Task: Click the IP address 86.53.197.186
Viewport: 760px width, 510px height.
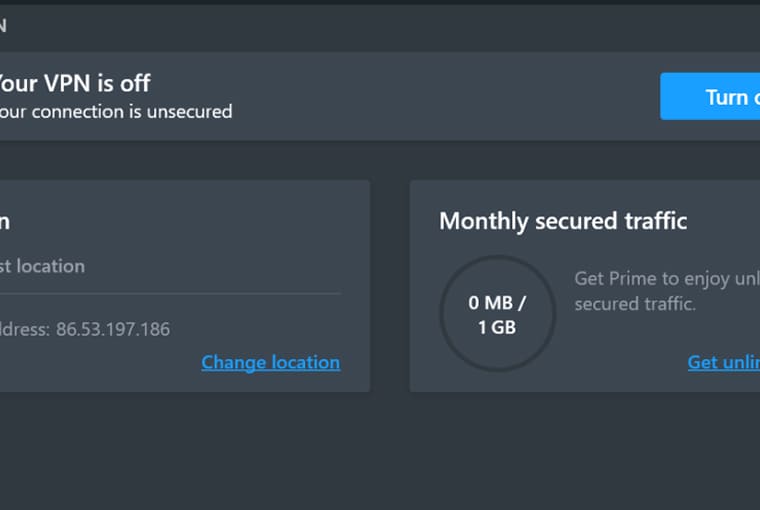Action: coord(113,329)
